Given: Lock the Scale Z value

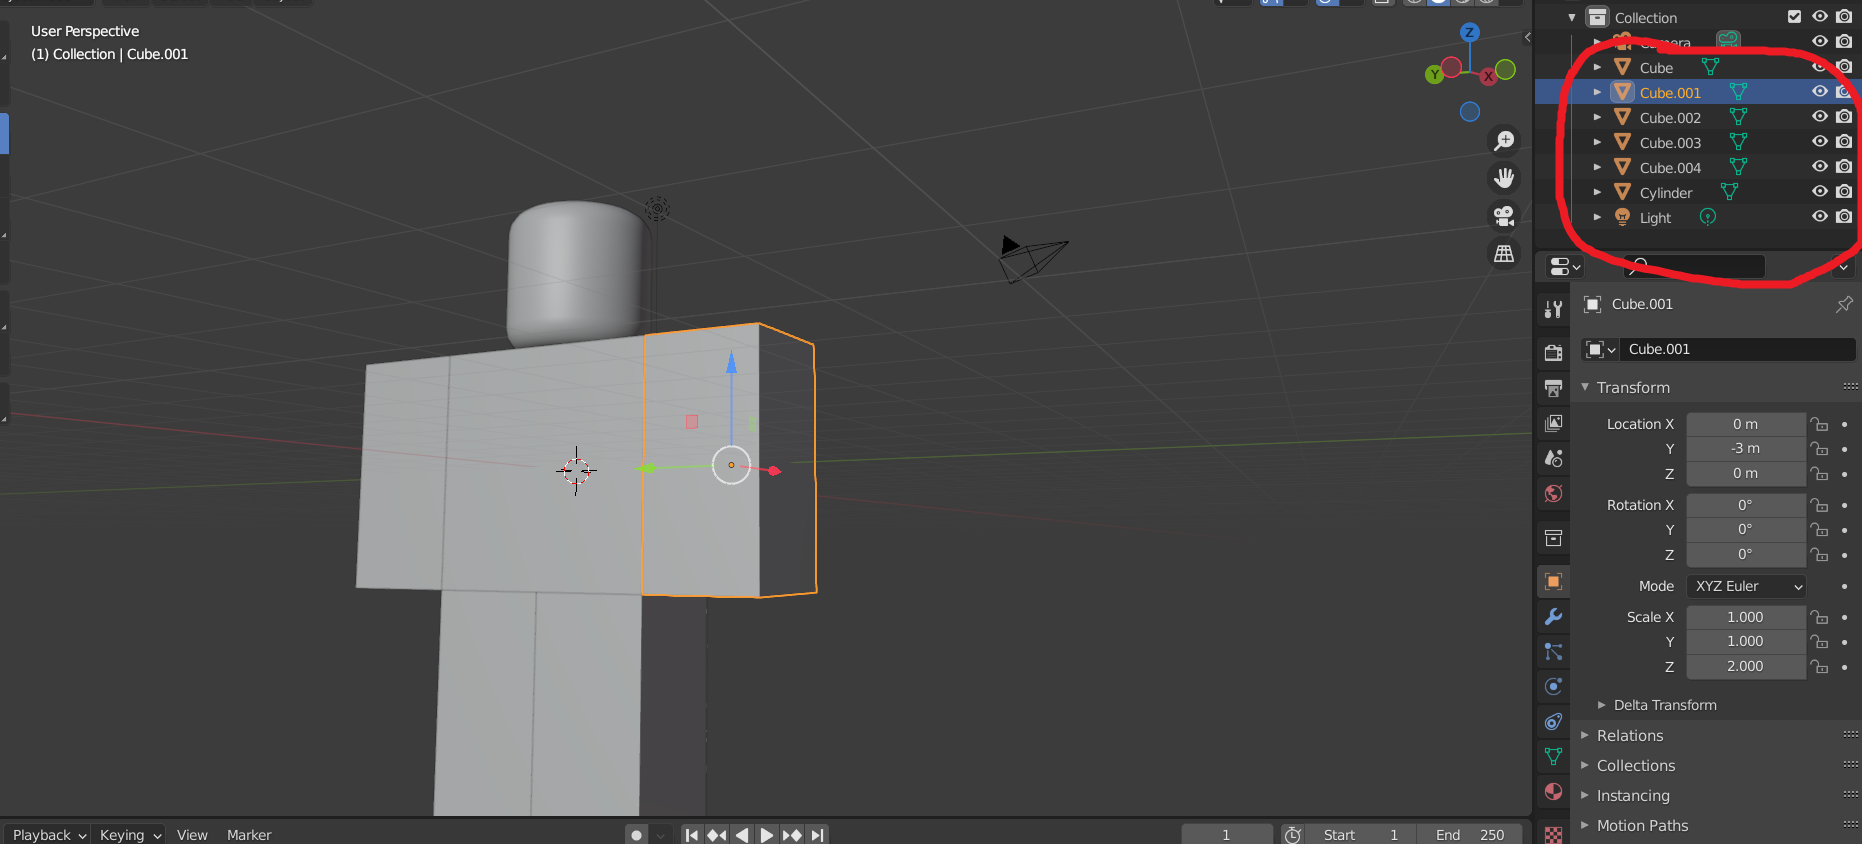Looking at the screenshot, I should click(x=1820, y=666).
